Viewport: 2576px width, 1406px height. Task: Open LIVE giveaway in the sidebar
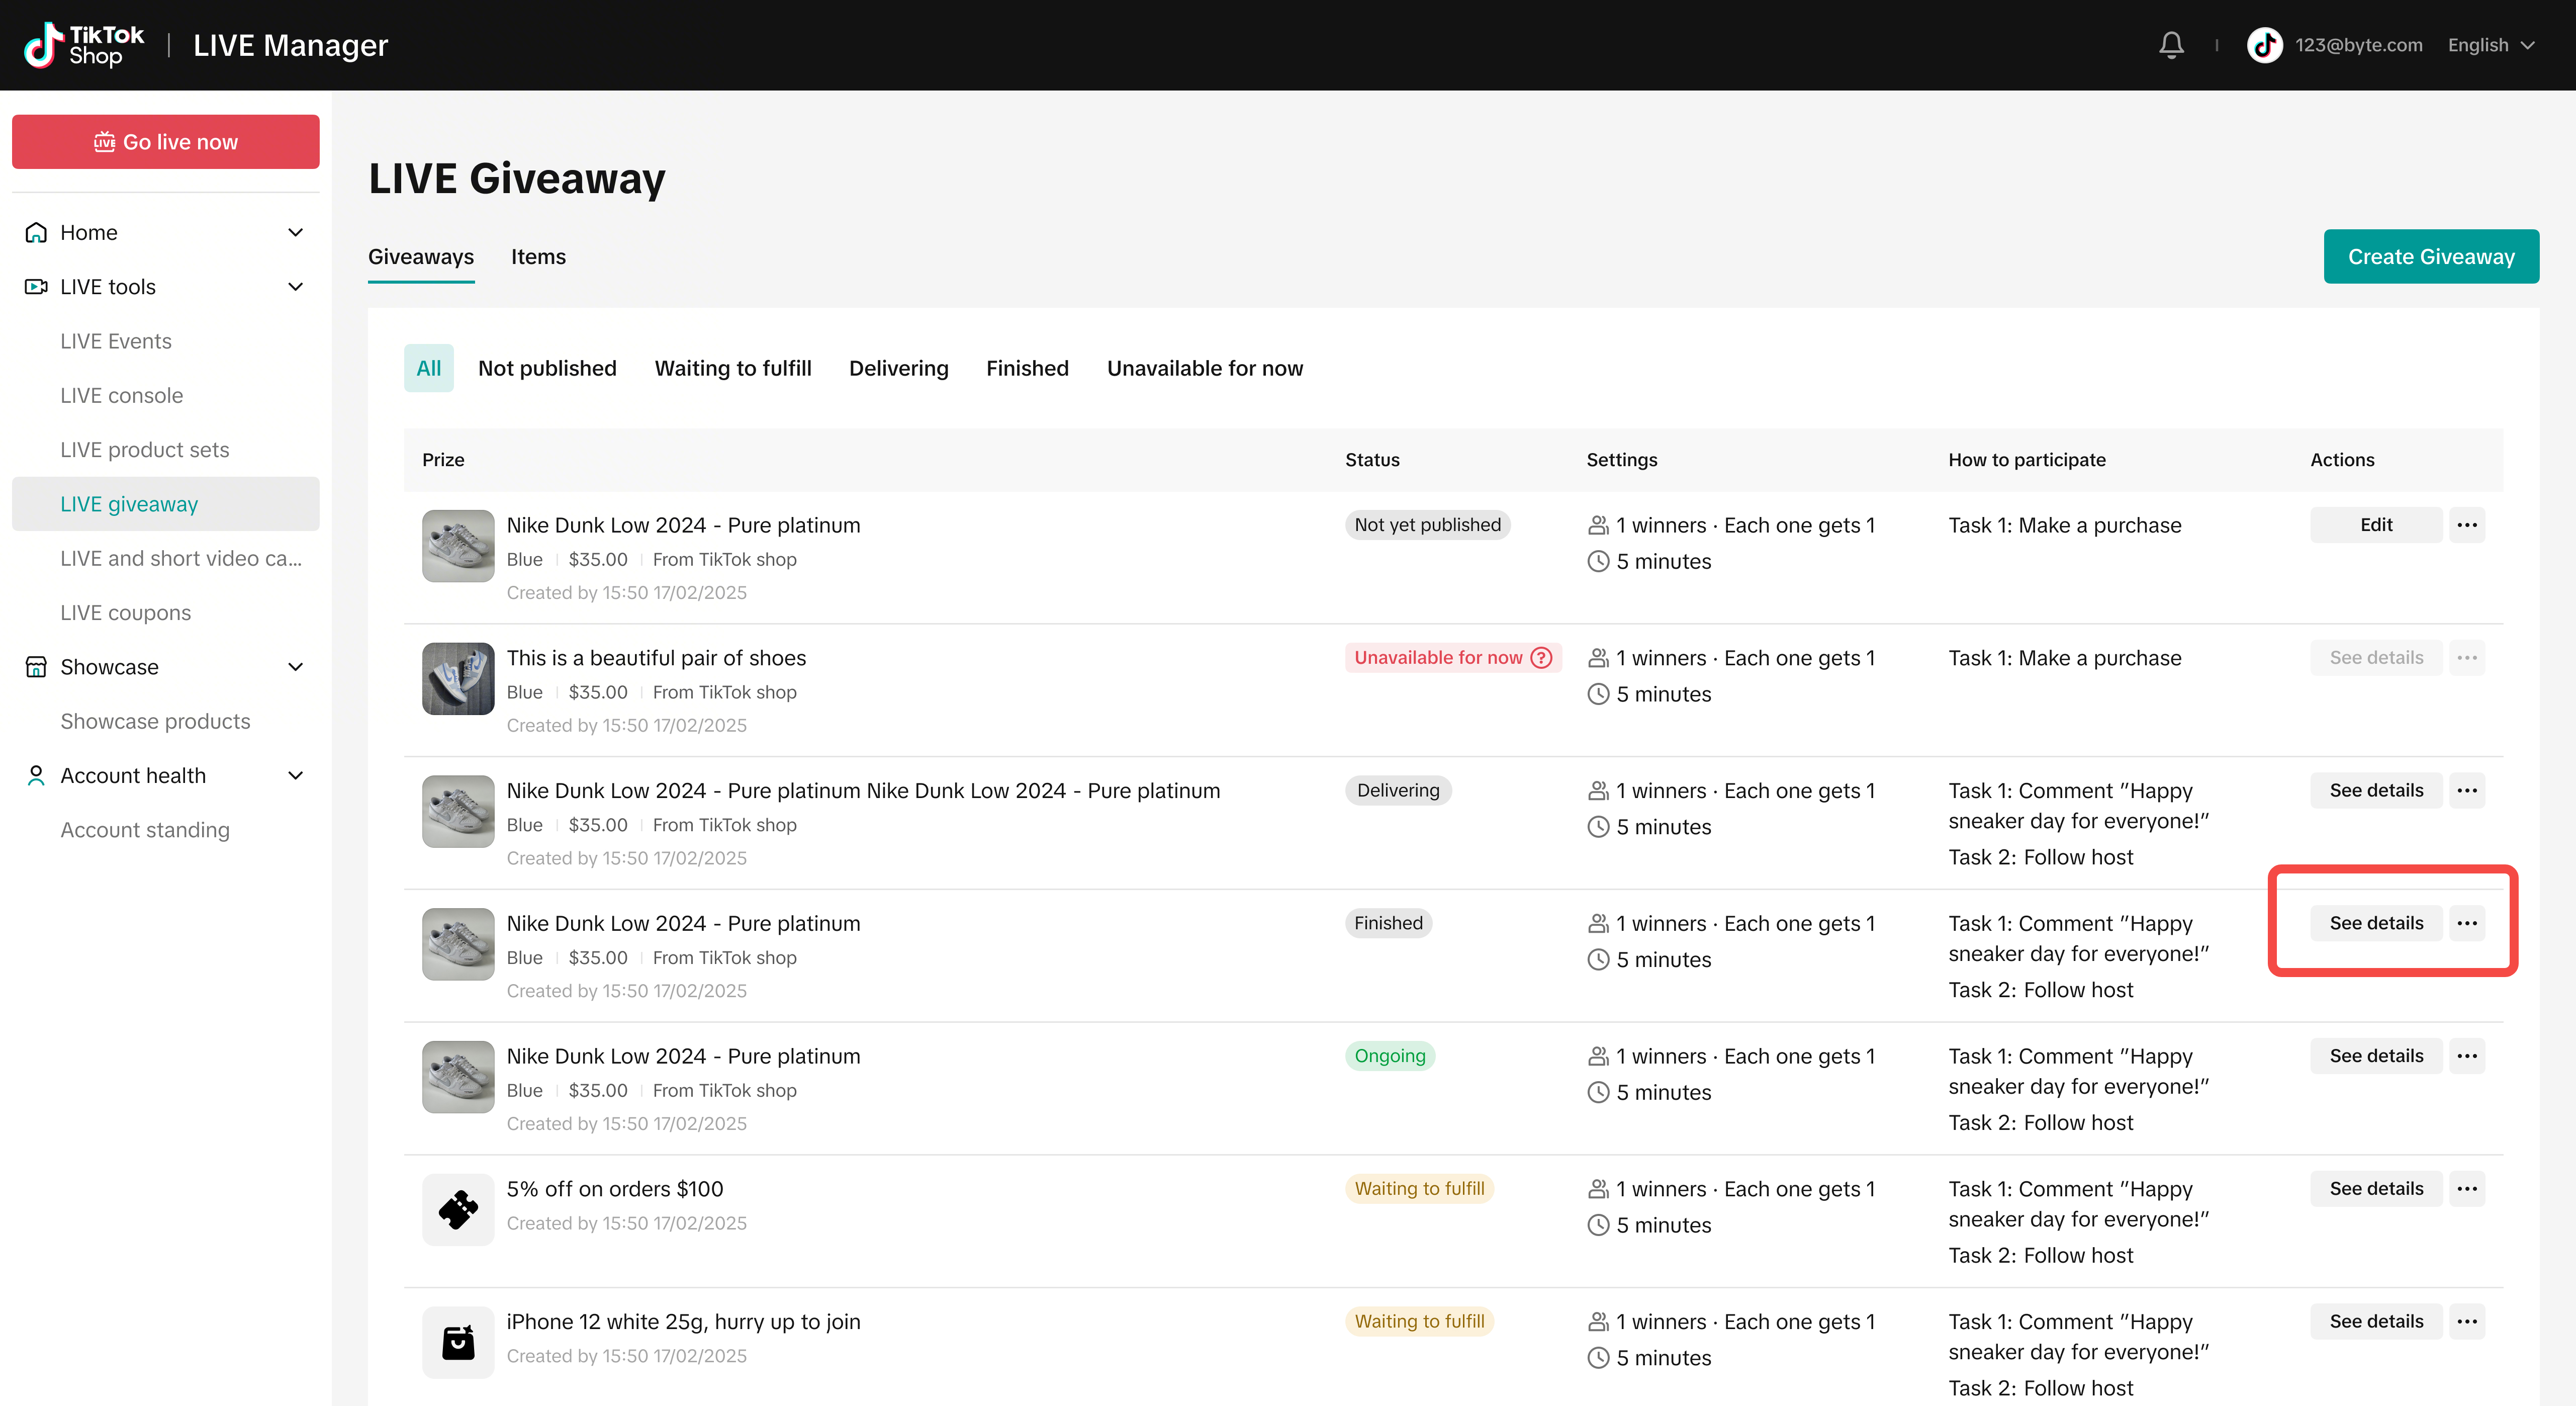[166, 504]
